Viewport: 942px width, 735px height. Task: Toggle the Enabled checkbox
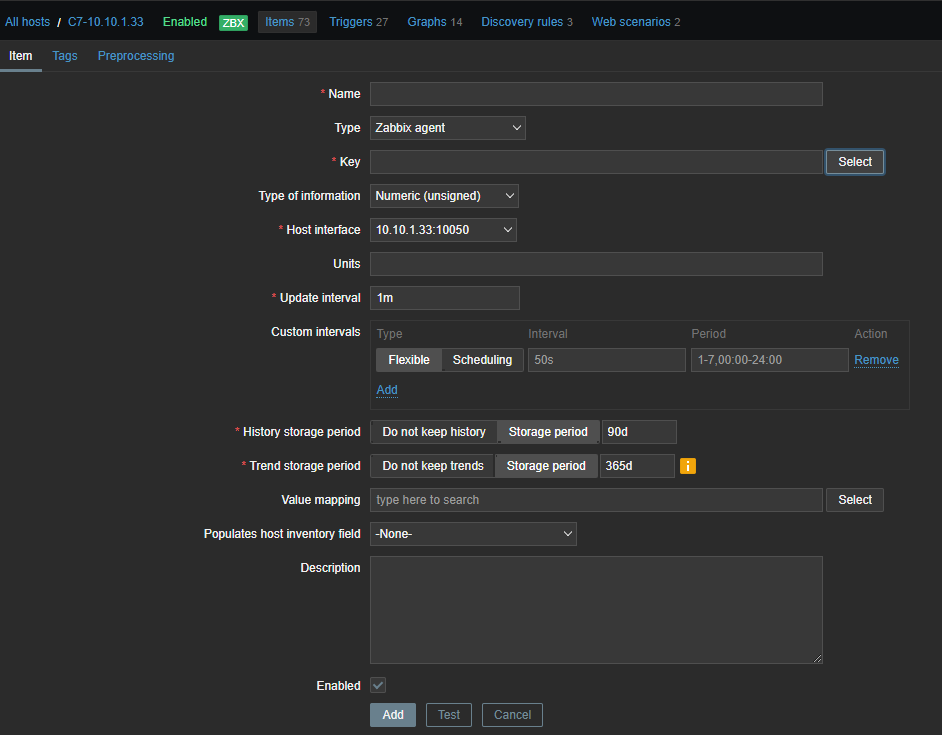(x=378, y=686)
